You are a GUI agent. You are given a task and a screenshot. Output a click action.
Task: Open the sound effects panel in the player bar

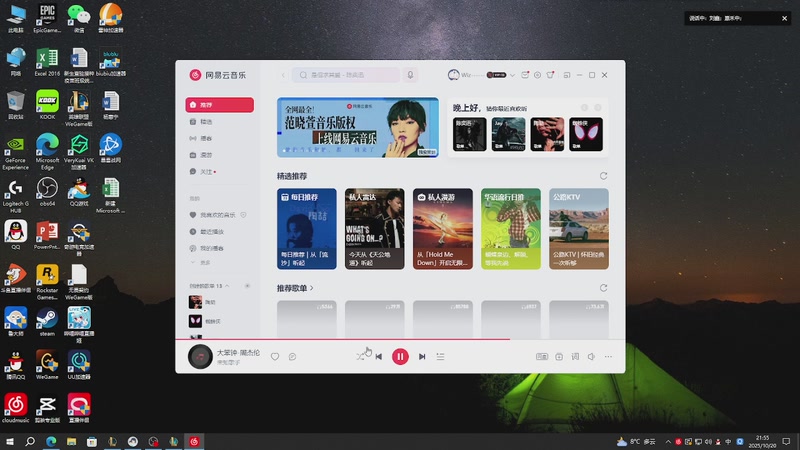tap(542, 357)
